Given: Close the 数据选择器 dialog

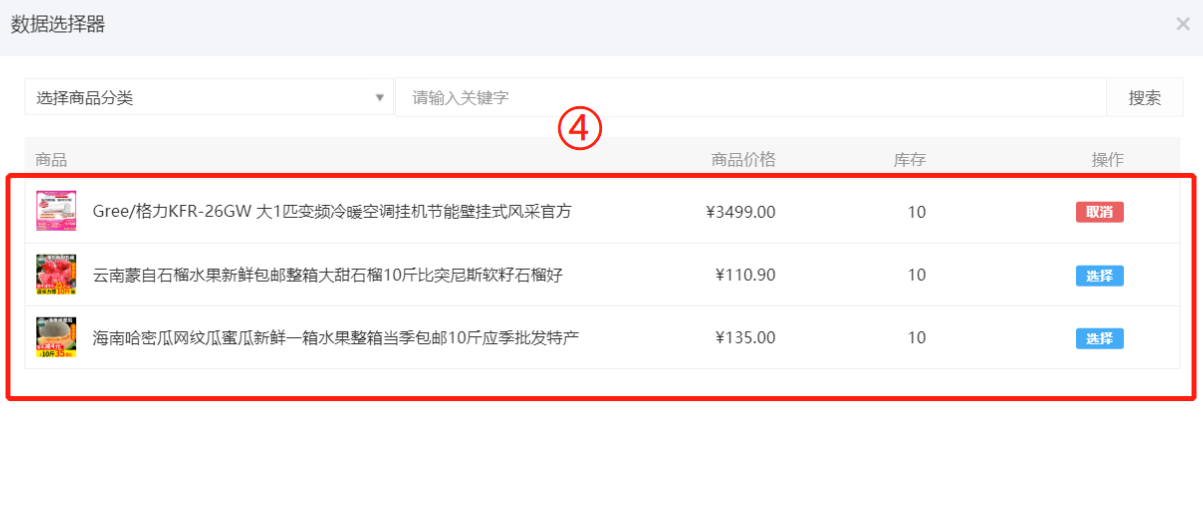Looking at the screenshot, I should pyautogui.click(x=1183, y=24).
